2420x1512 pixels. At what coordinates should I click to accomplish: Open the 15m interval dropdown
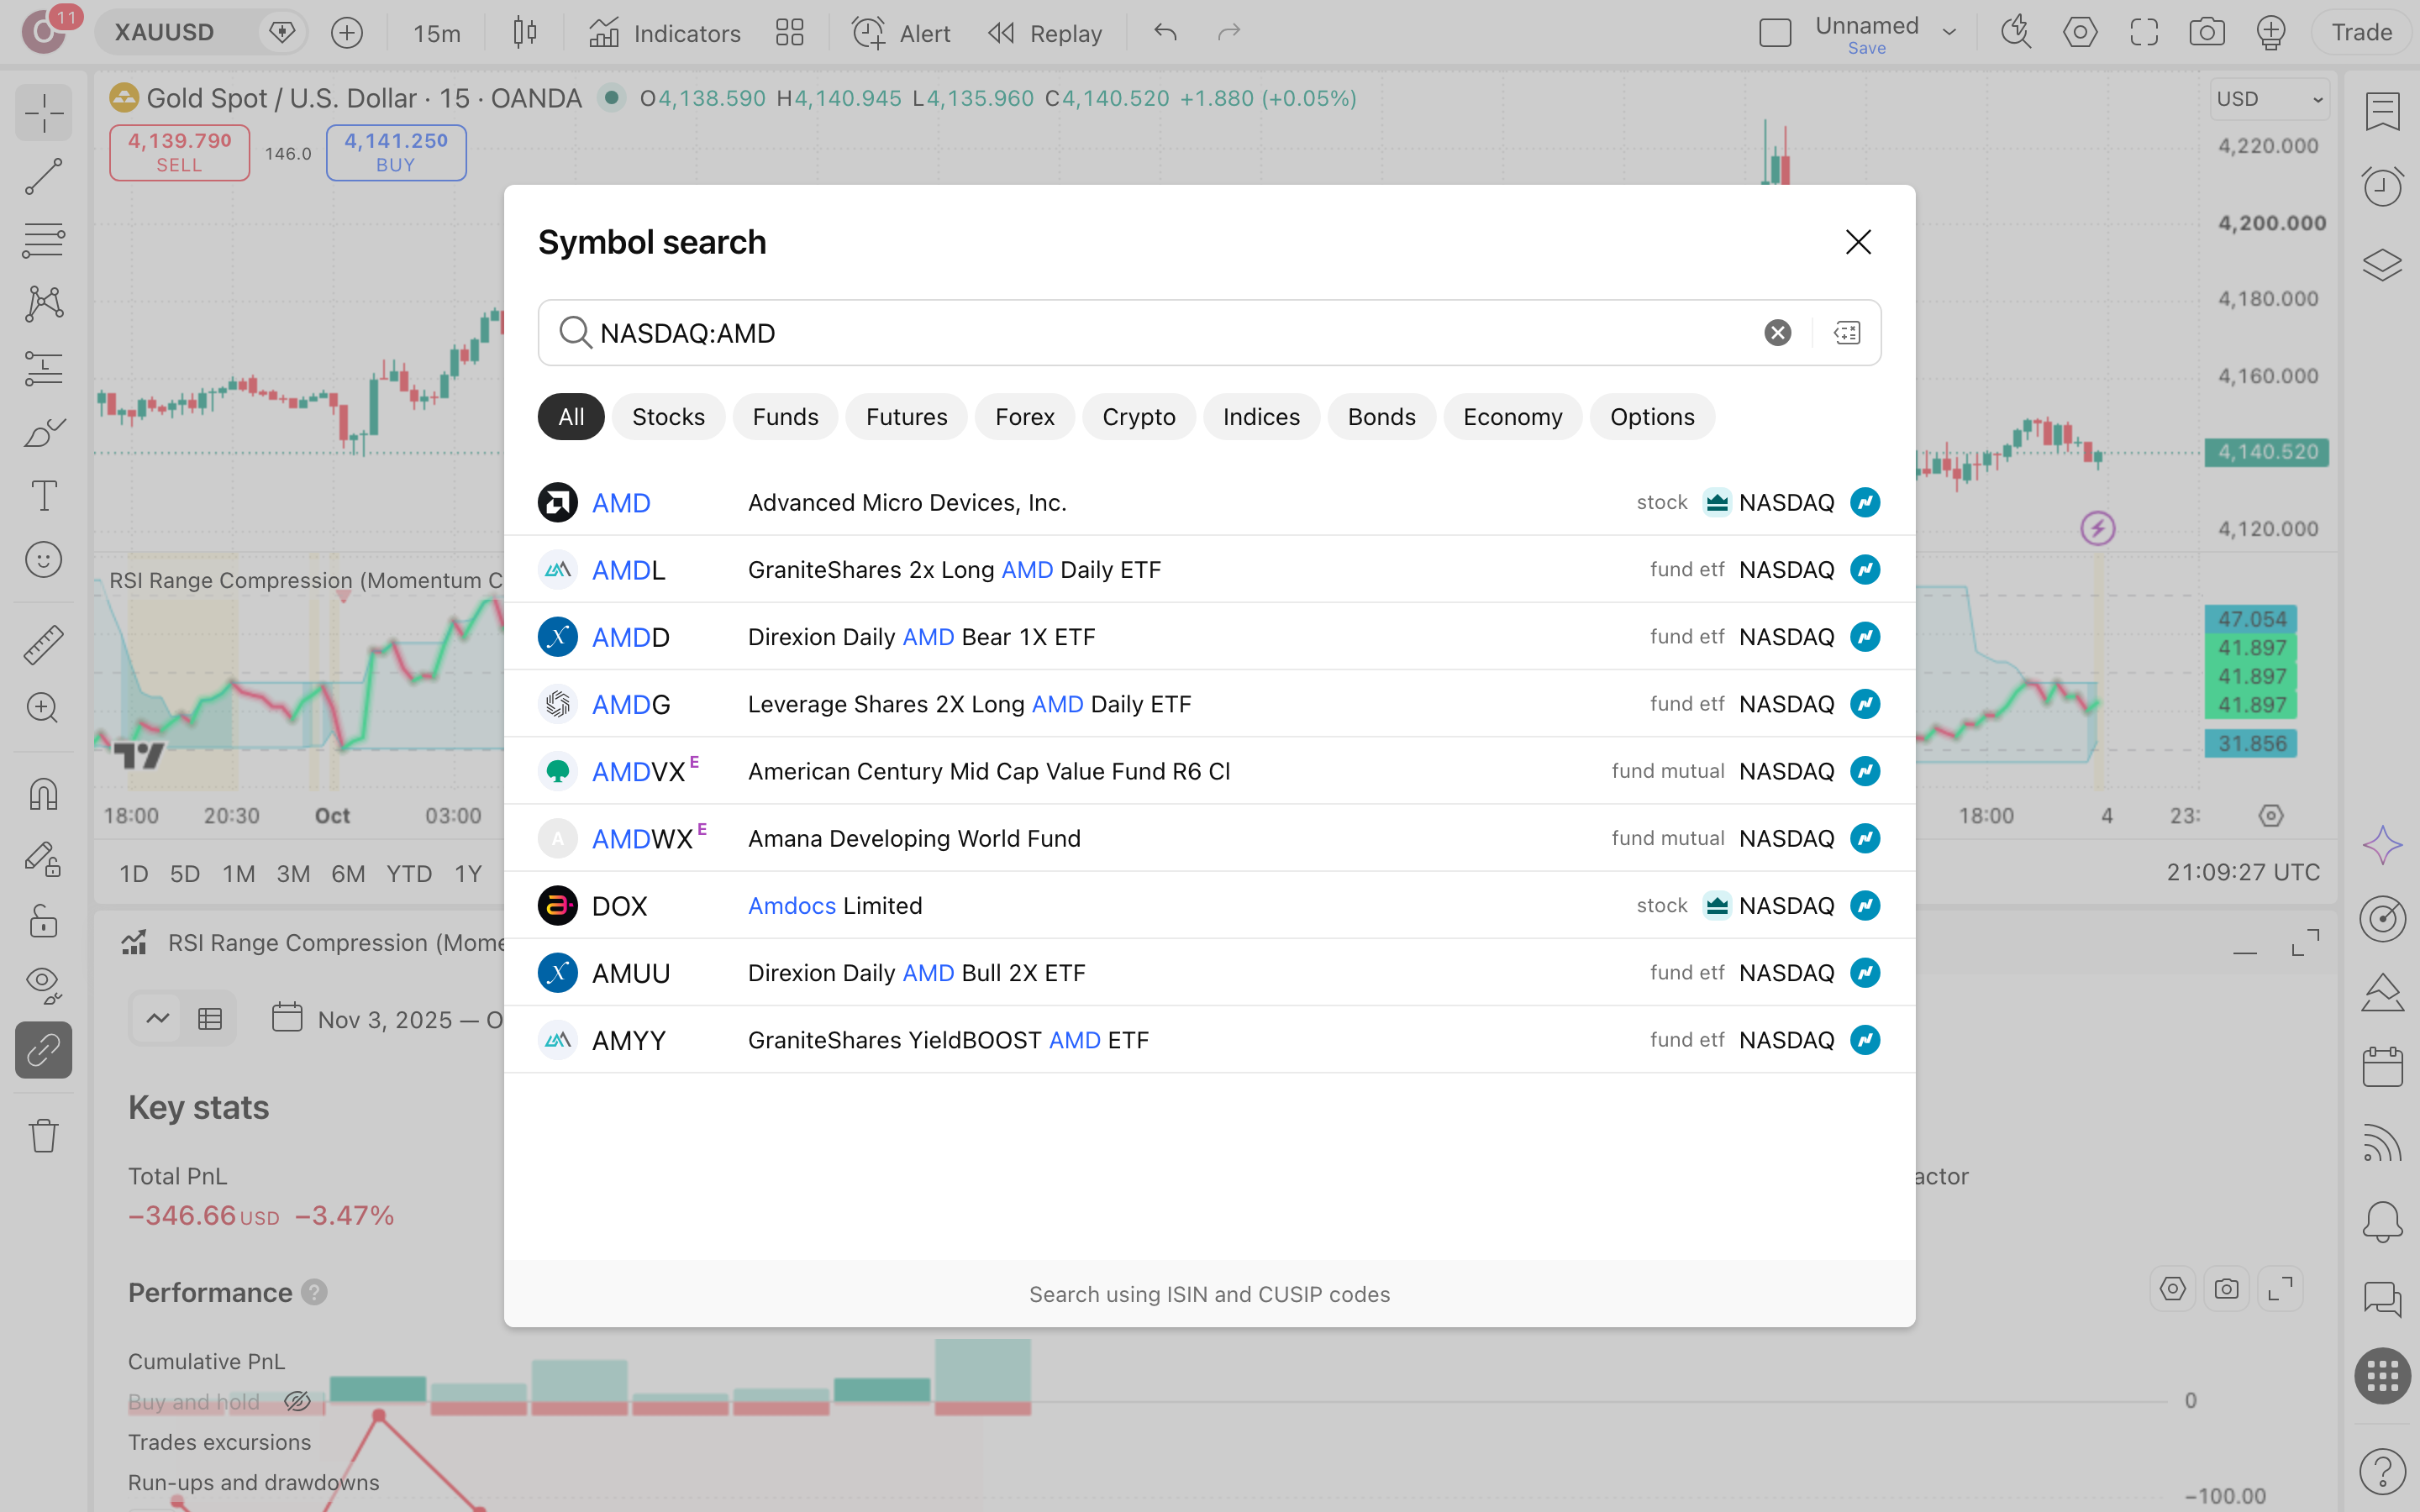(x=437, y=33)
